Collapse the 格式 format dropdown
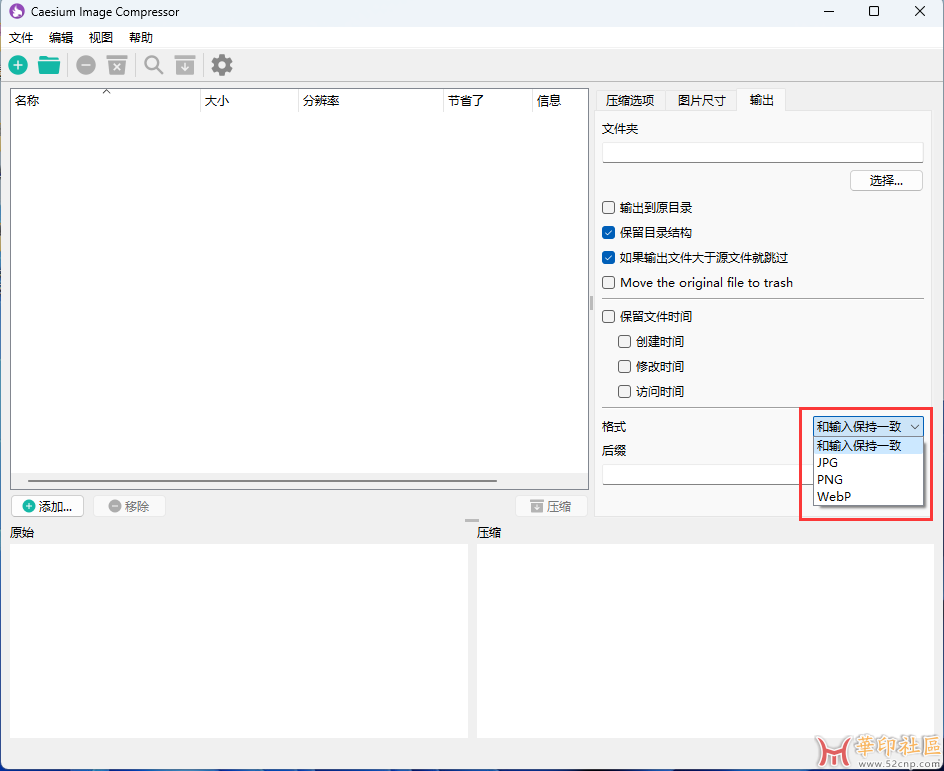944x771 pixels. [868, 426]
